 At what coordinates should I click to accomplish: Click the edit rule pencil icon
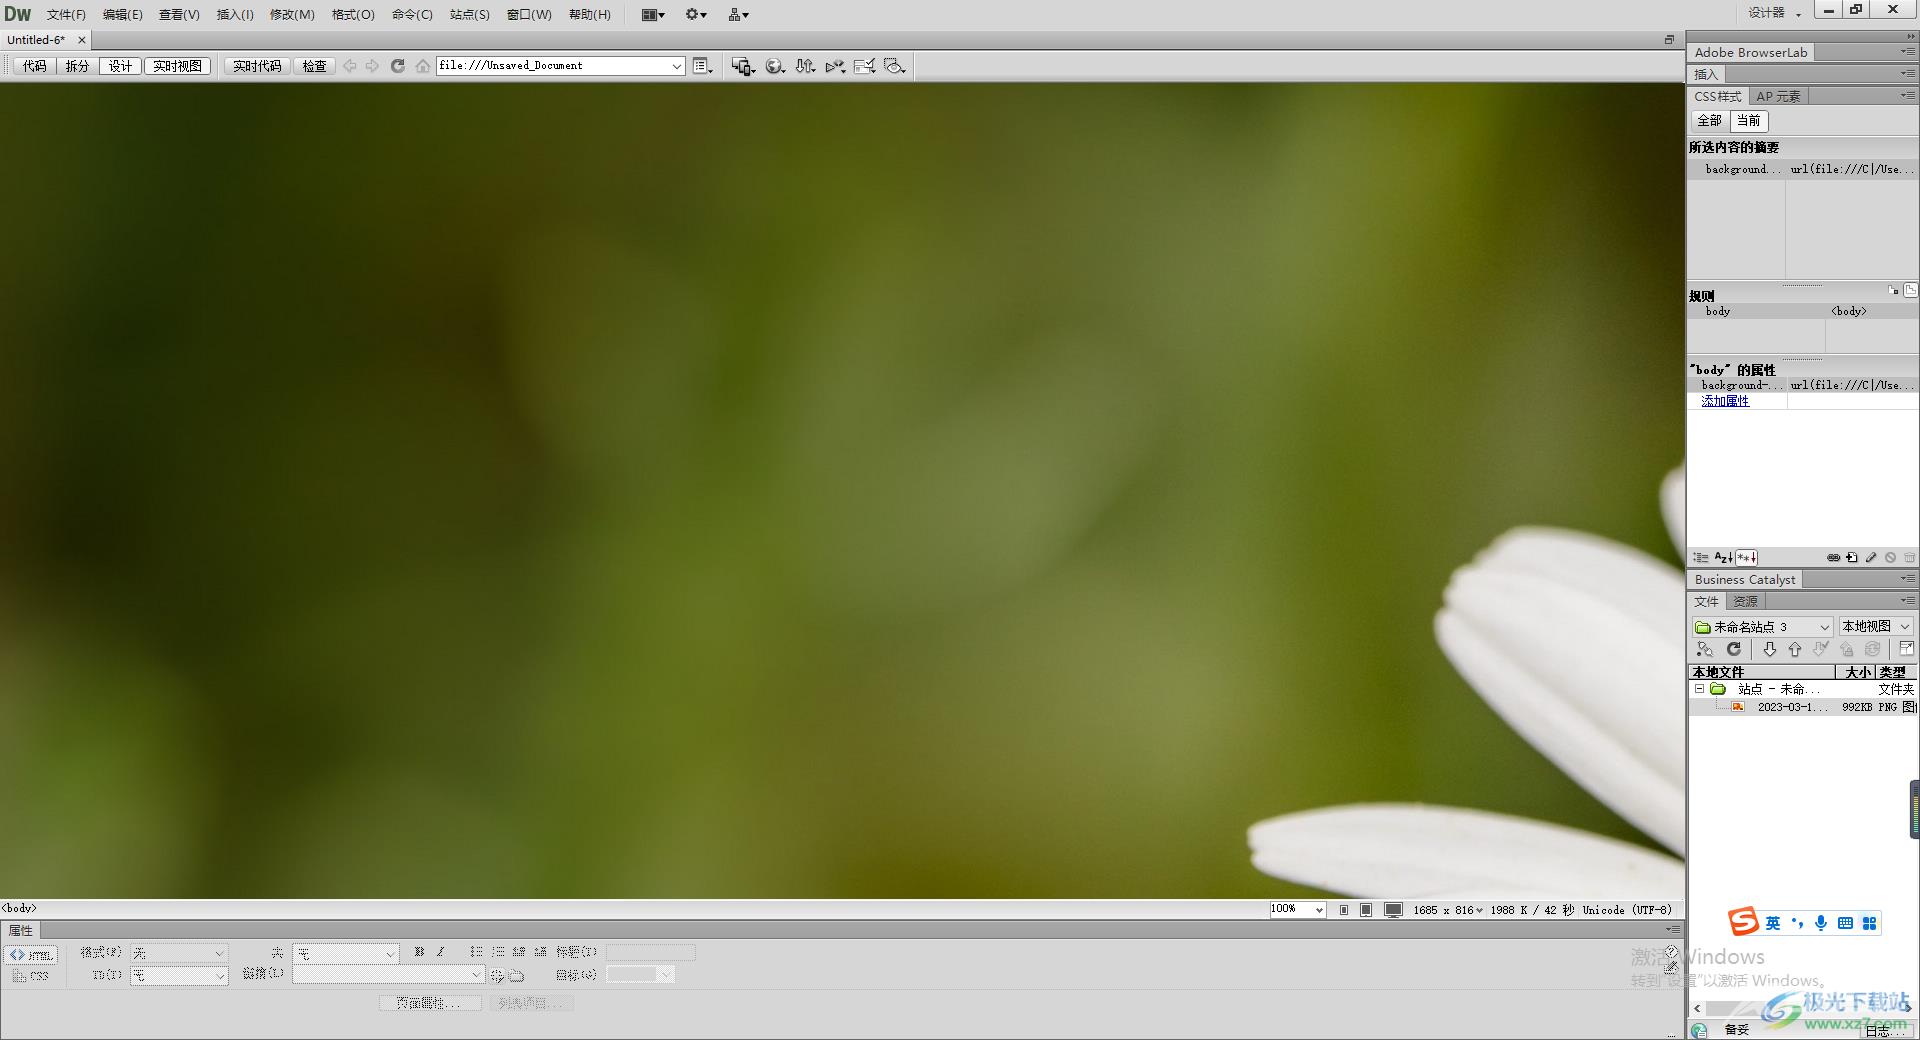tap(1871, 558)
